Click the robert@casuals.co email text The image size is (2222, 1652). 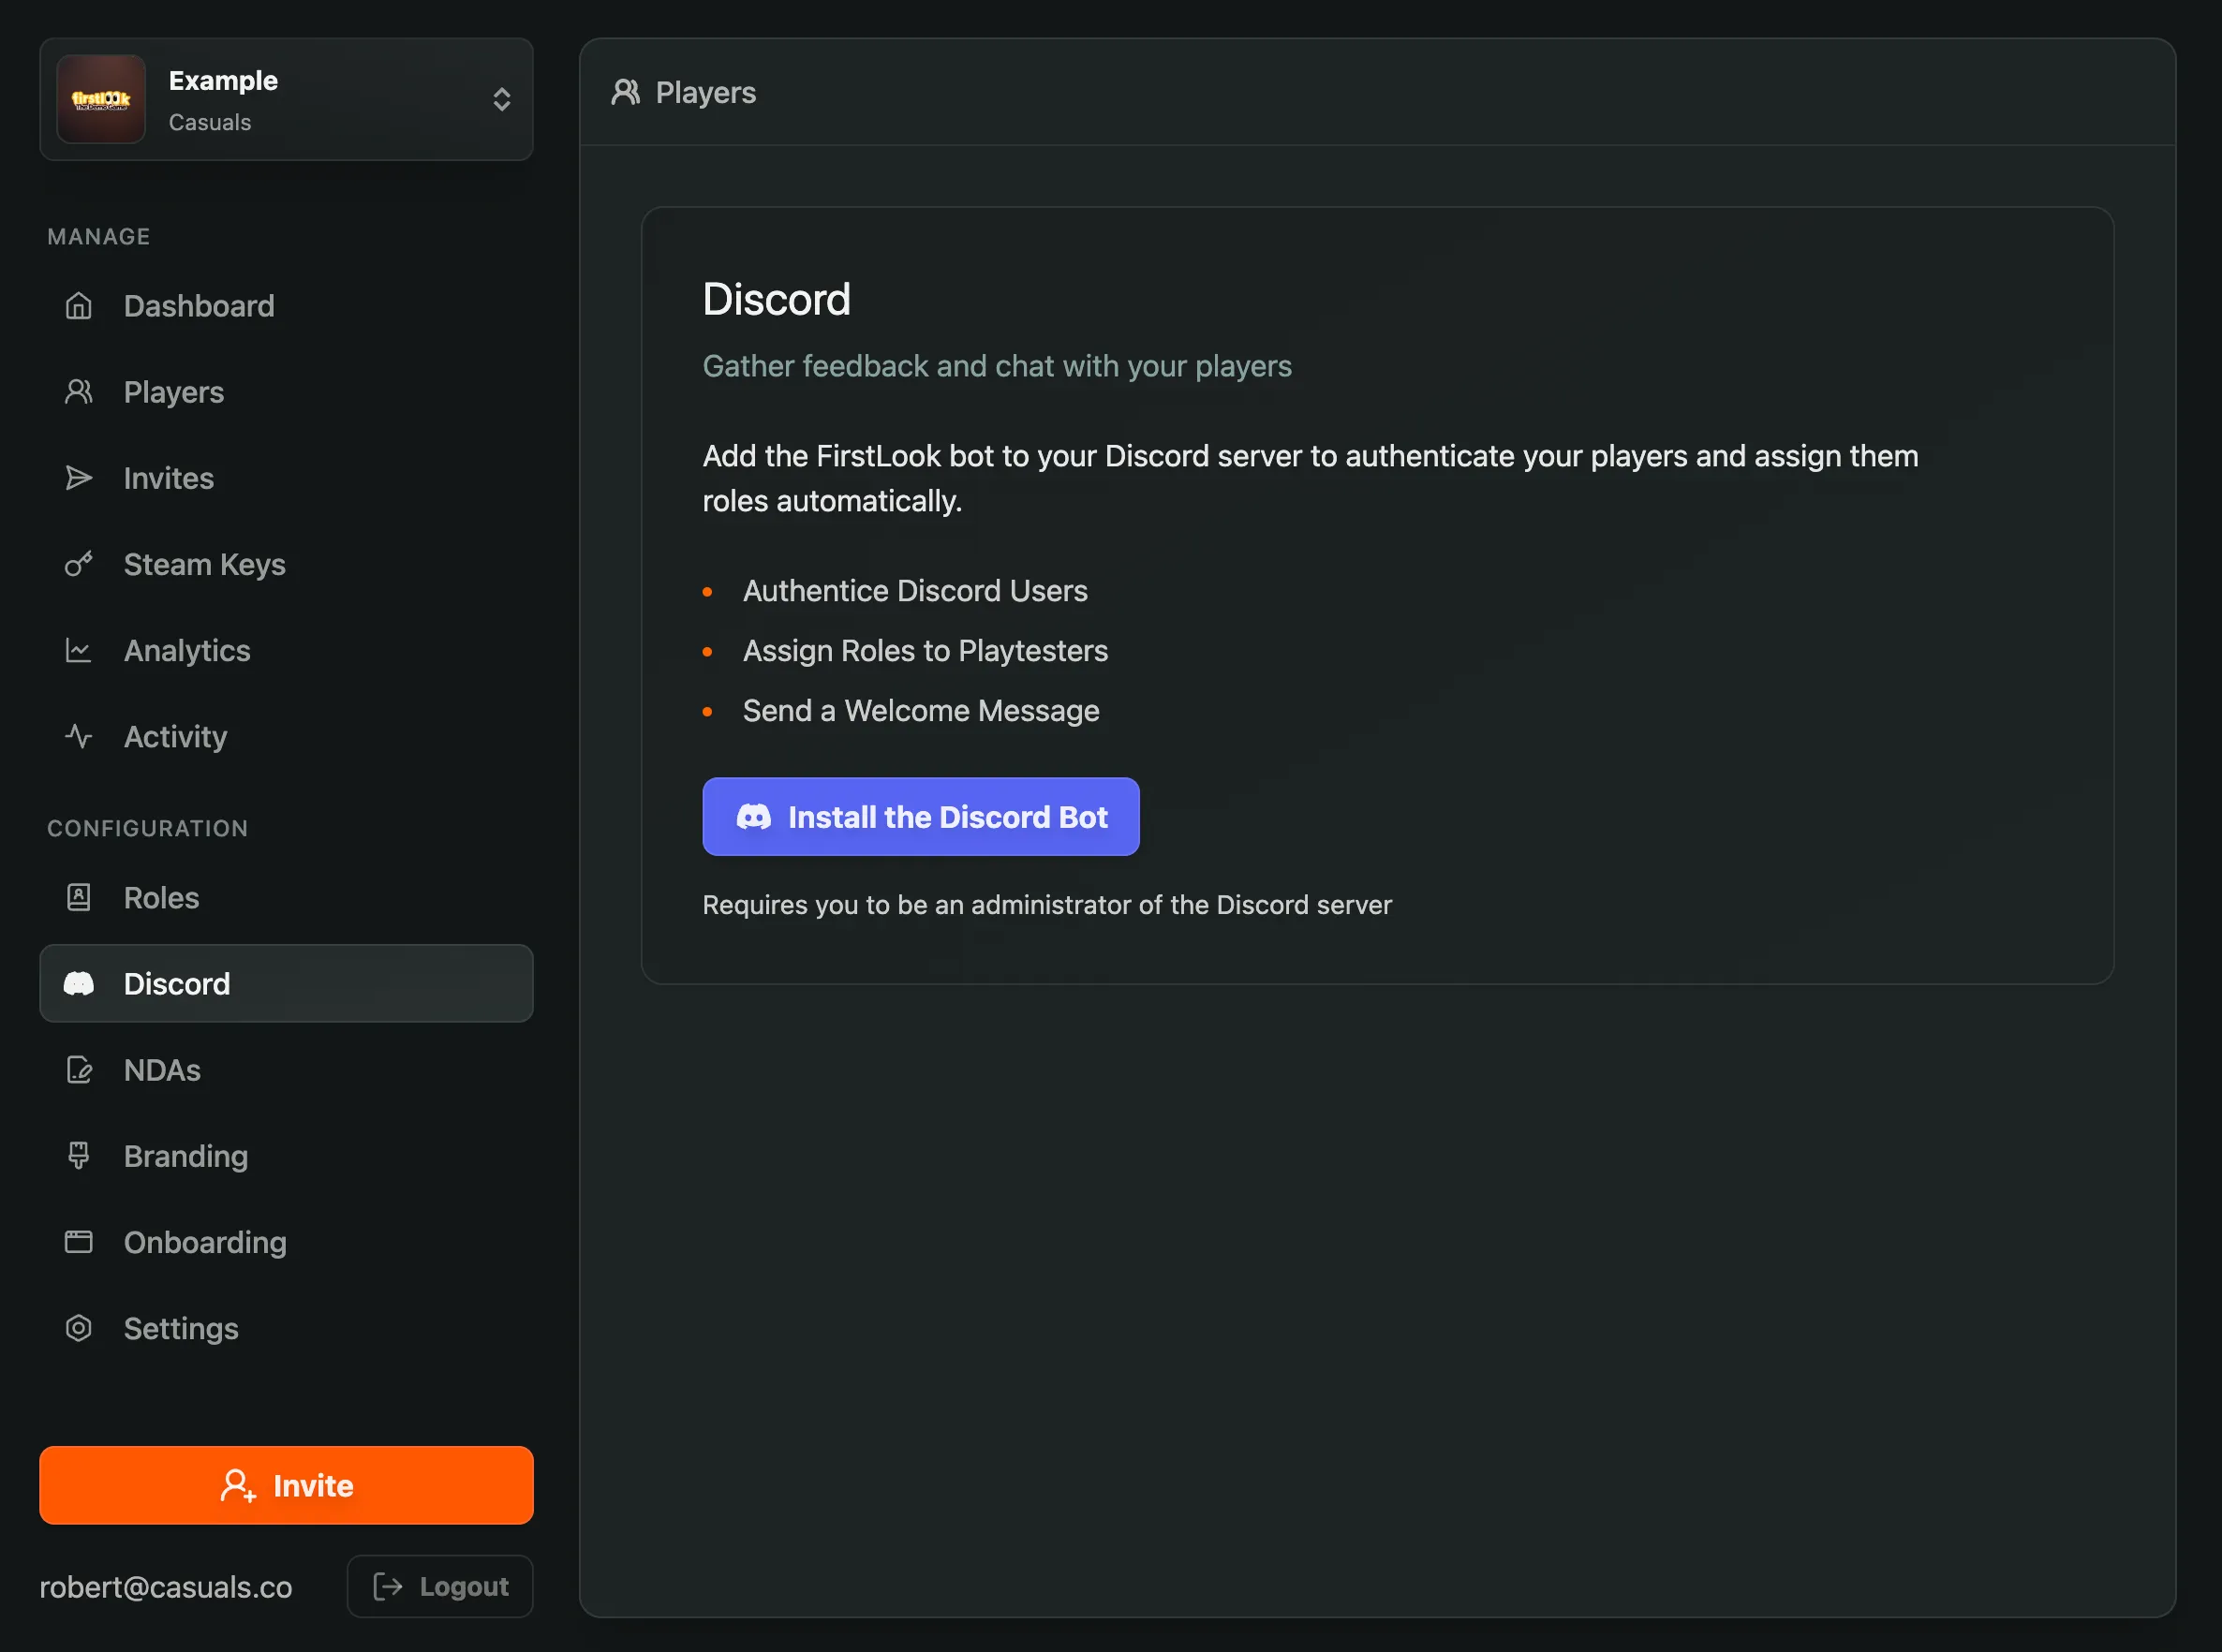(166, 1587)
